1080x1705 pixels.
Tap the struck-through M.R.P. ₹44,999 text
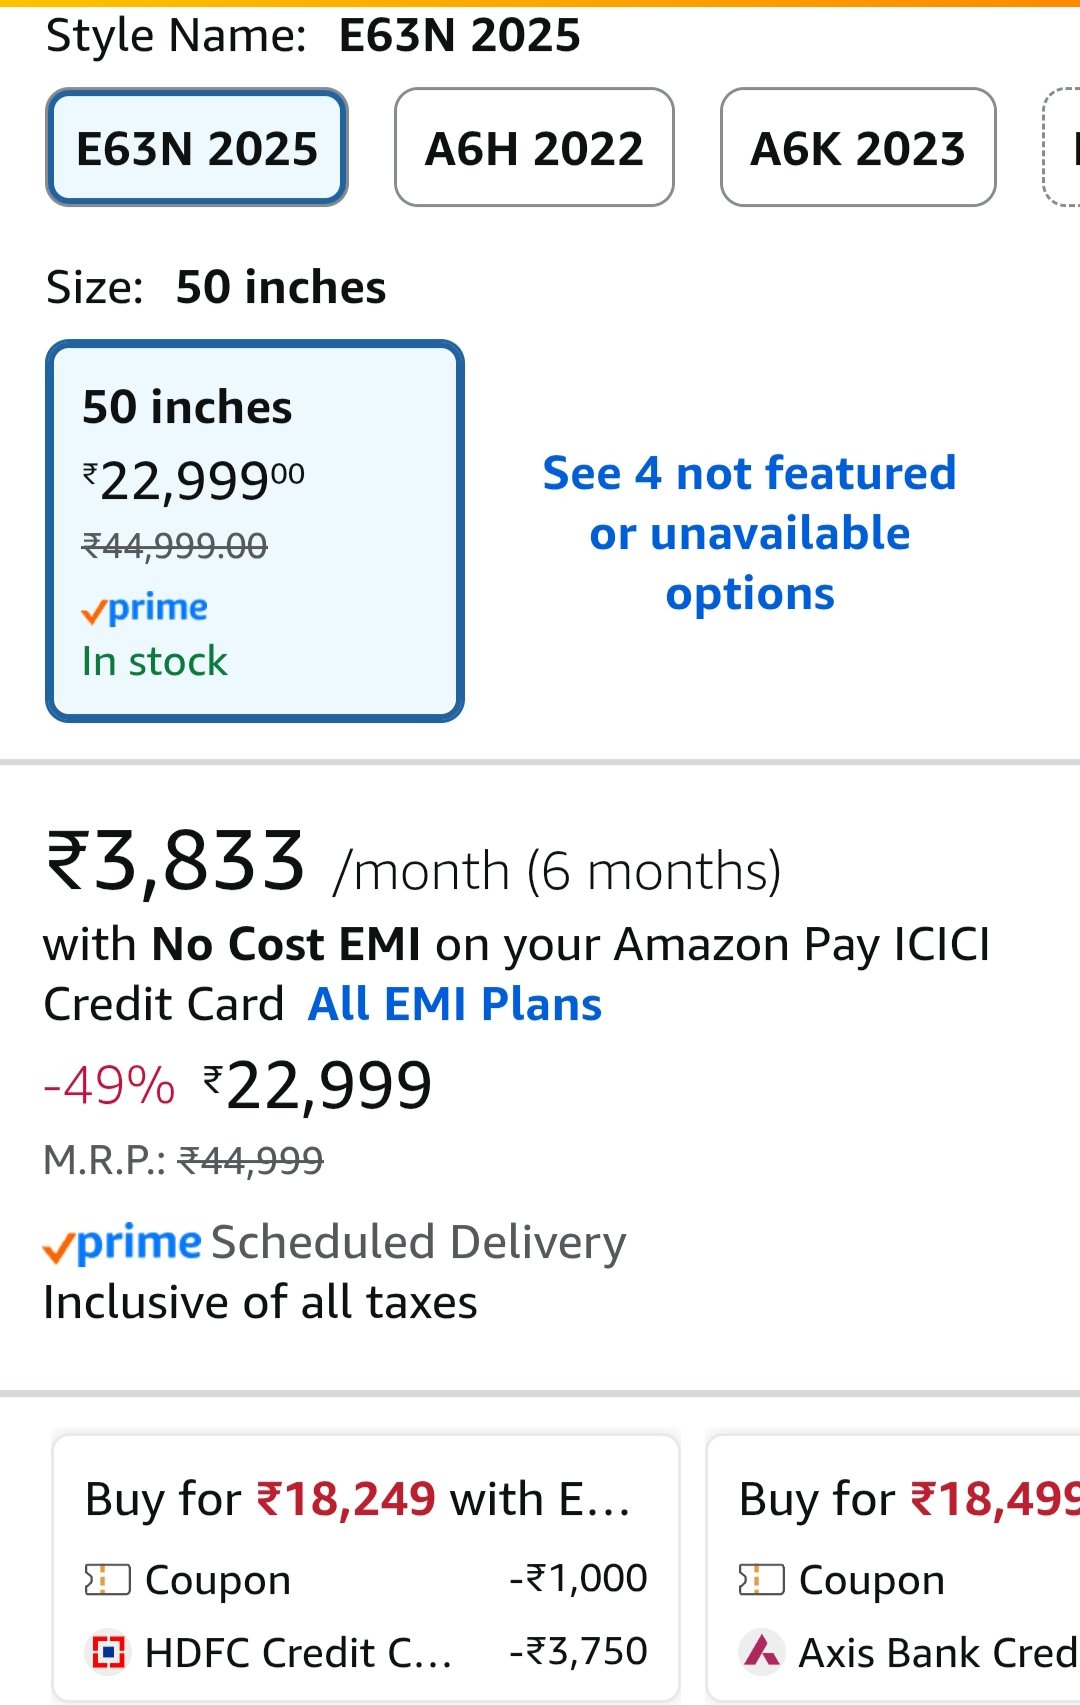tap(250, 1160)
